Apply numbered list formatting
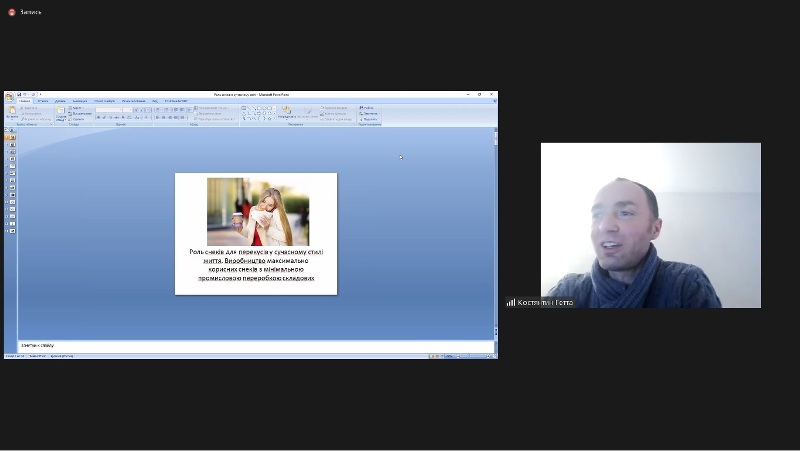The height and width of the screenshot is (452, 800). [167, 110]
